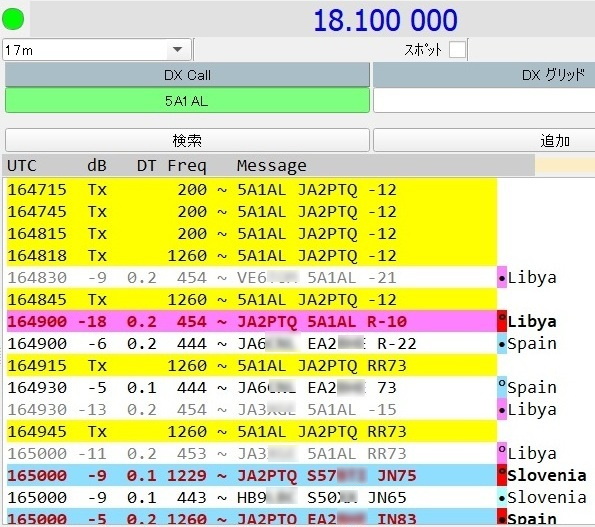Click the Libya circle marker at 165000
Screen dimensions: 595x527
click(x=502, y=453)
